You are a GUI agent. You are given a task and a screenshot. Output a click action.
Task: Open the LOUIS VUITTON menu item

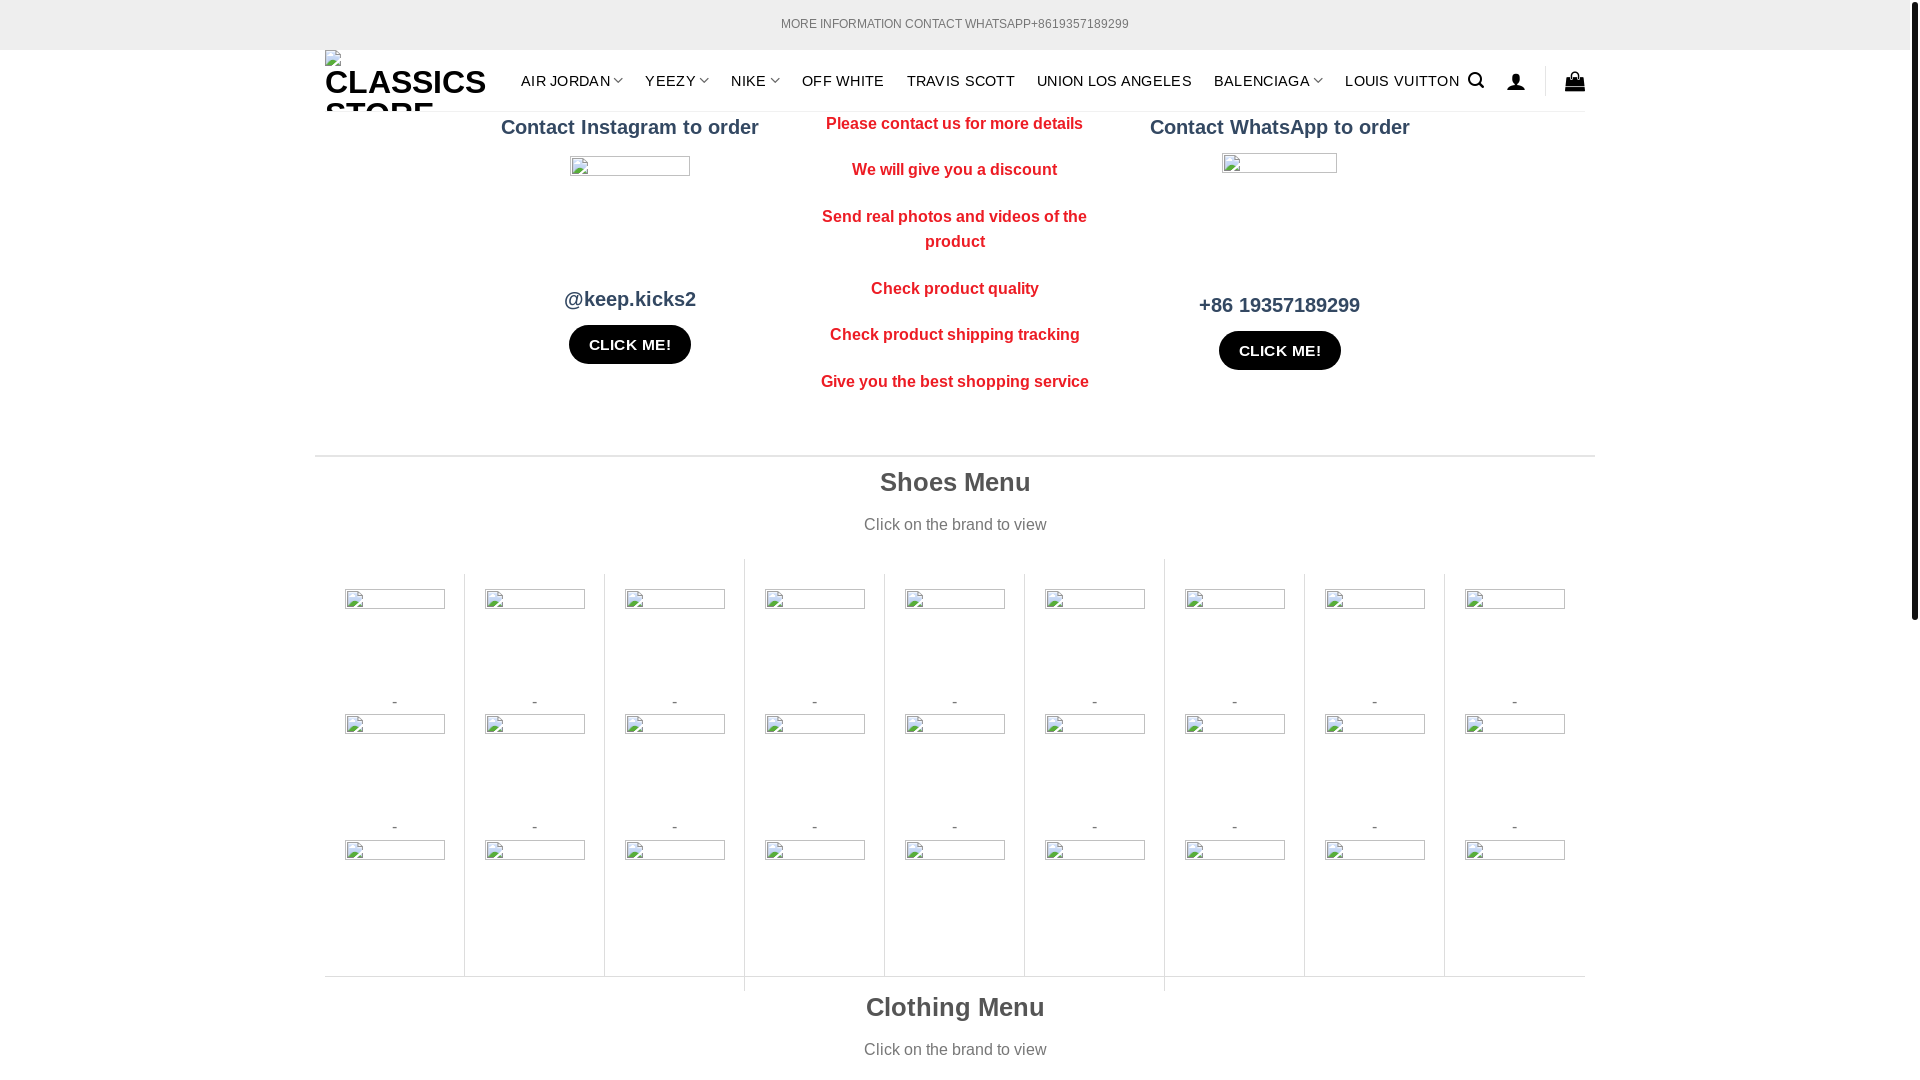coord(1402,81)
